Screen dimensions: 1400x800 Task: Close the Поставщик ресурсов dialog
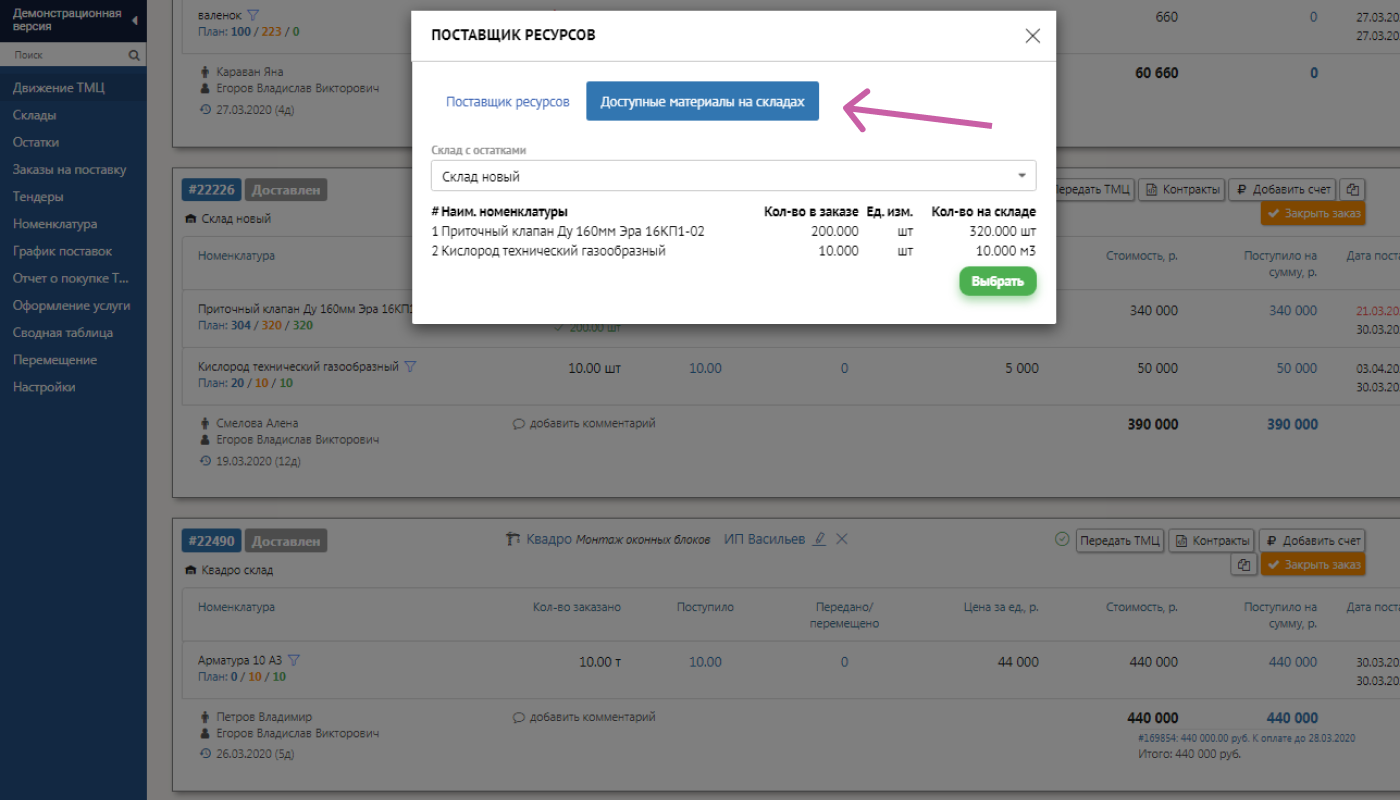tap(1033, 36)
